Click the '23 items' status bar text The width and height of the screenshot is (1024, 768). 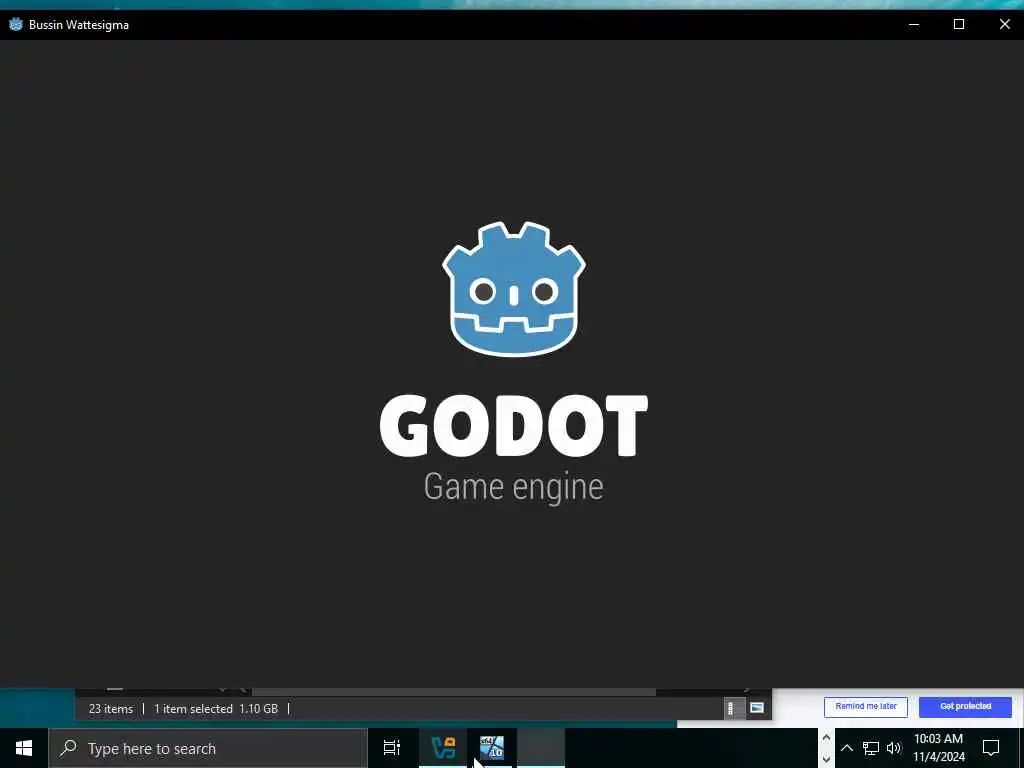tap(110, 709)
